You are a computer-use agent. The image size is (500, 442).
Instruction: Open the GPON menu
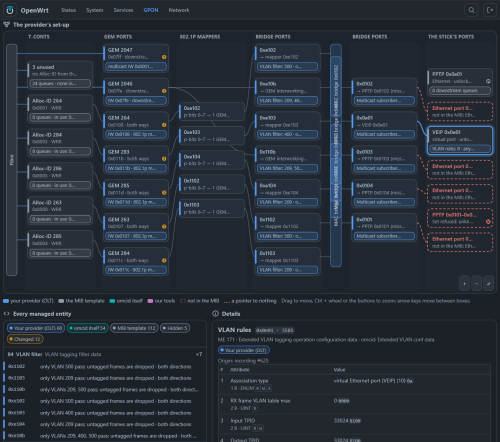[x=151, y=10]
